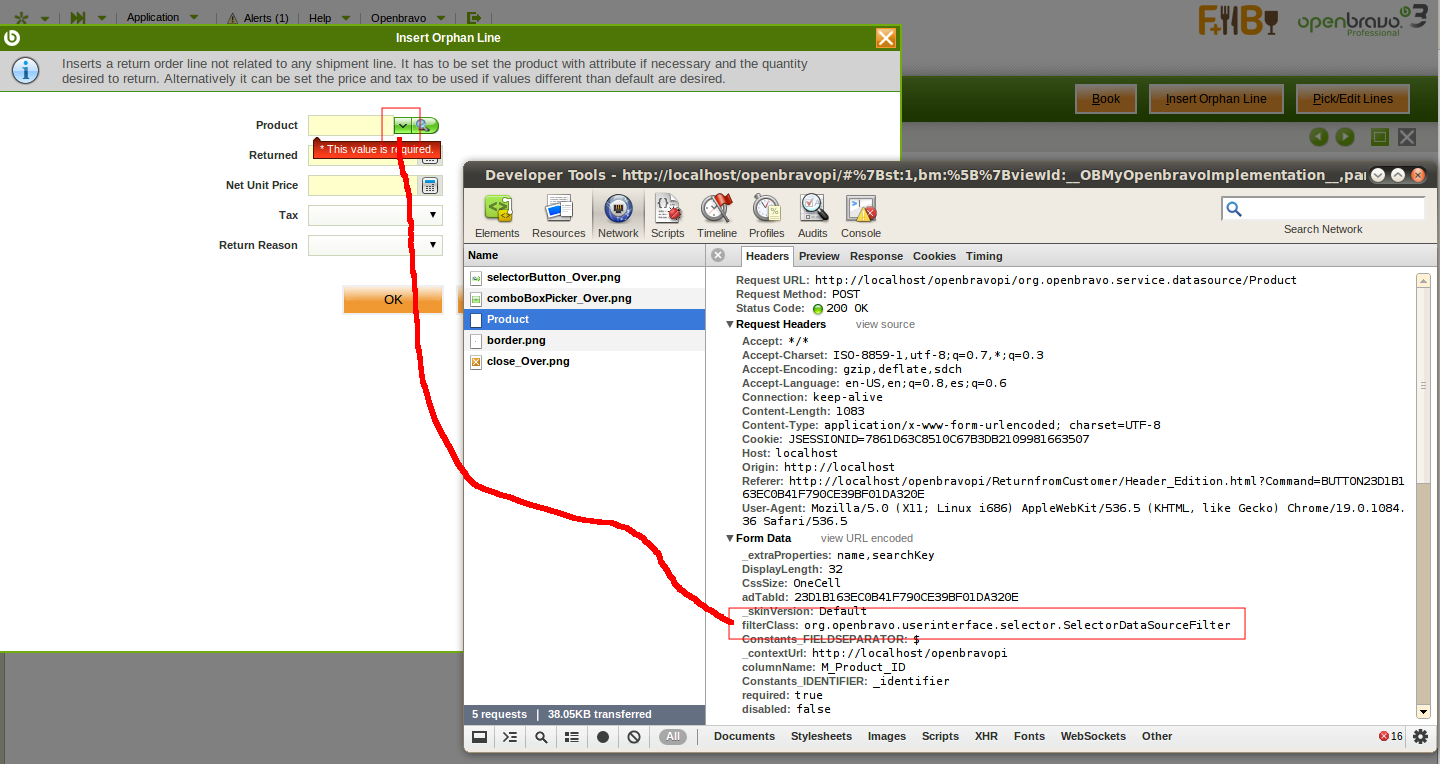
Task: Click the green previous record arrow
Action: point(1319,137)
